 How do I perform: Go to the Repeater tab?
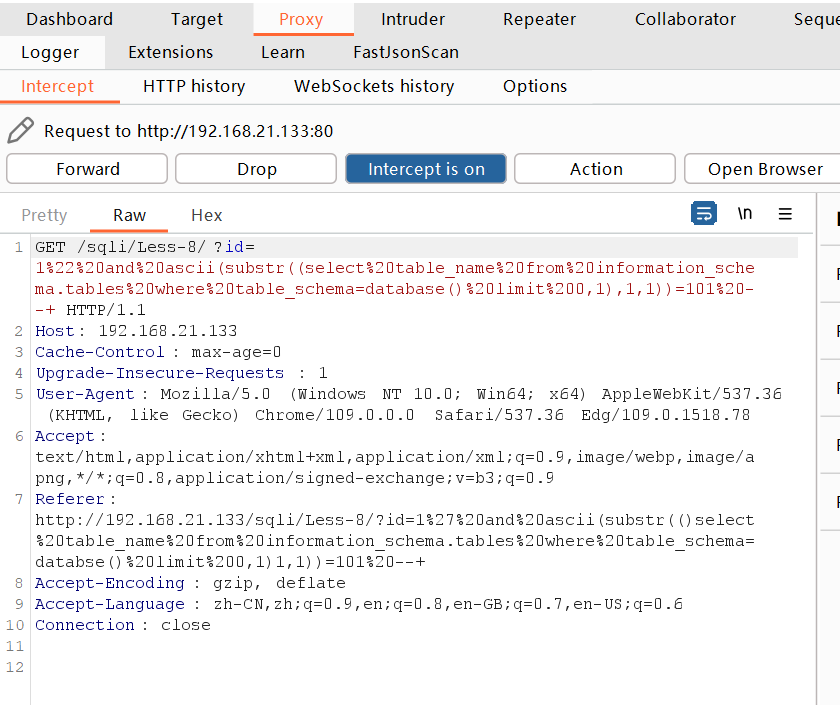539,19
